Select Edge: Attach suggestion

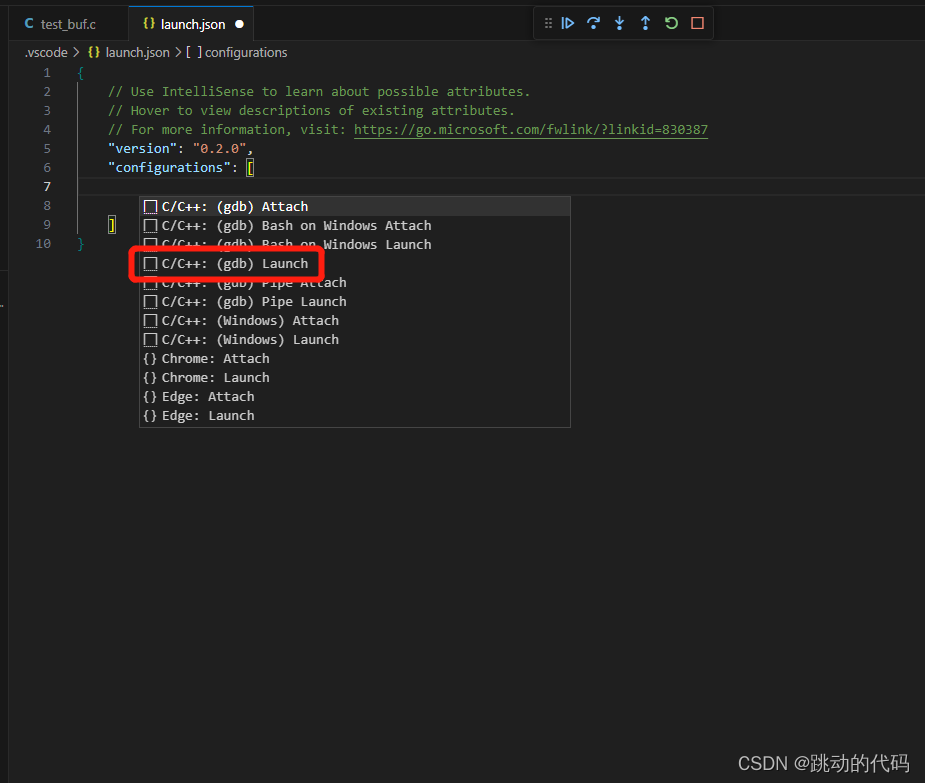pos(355,397)
